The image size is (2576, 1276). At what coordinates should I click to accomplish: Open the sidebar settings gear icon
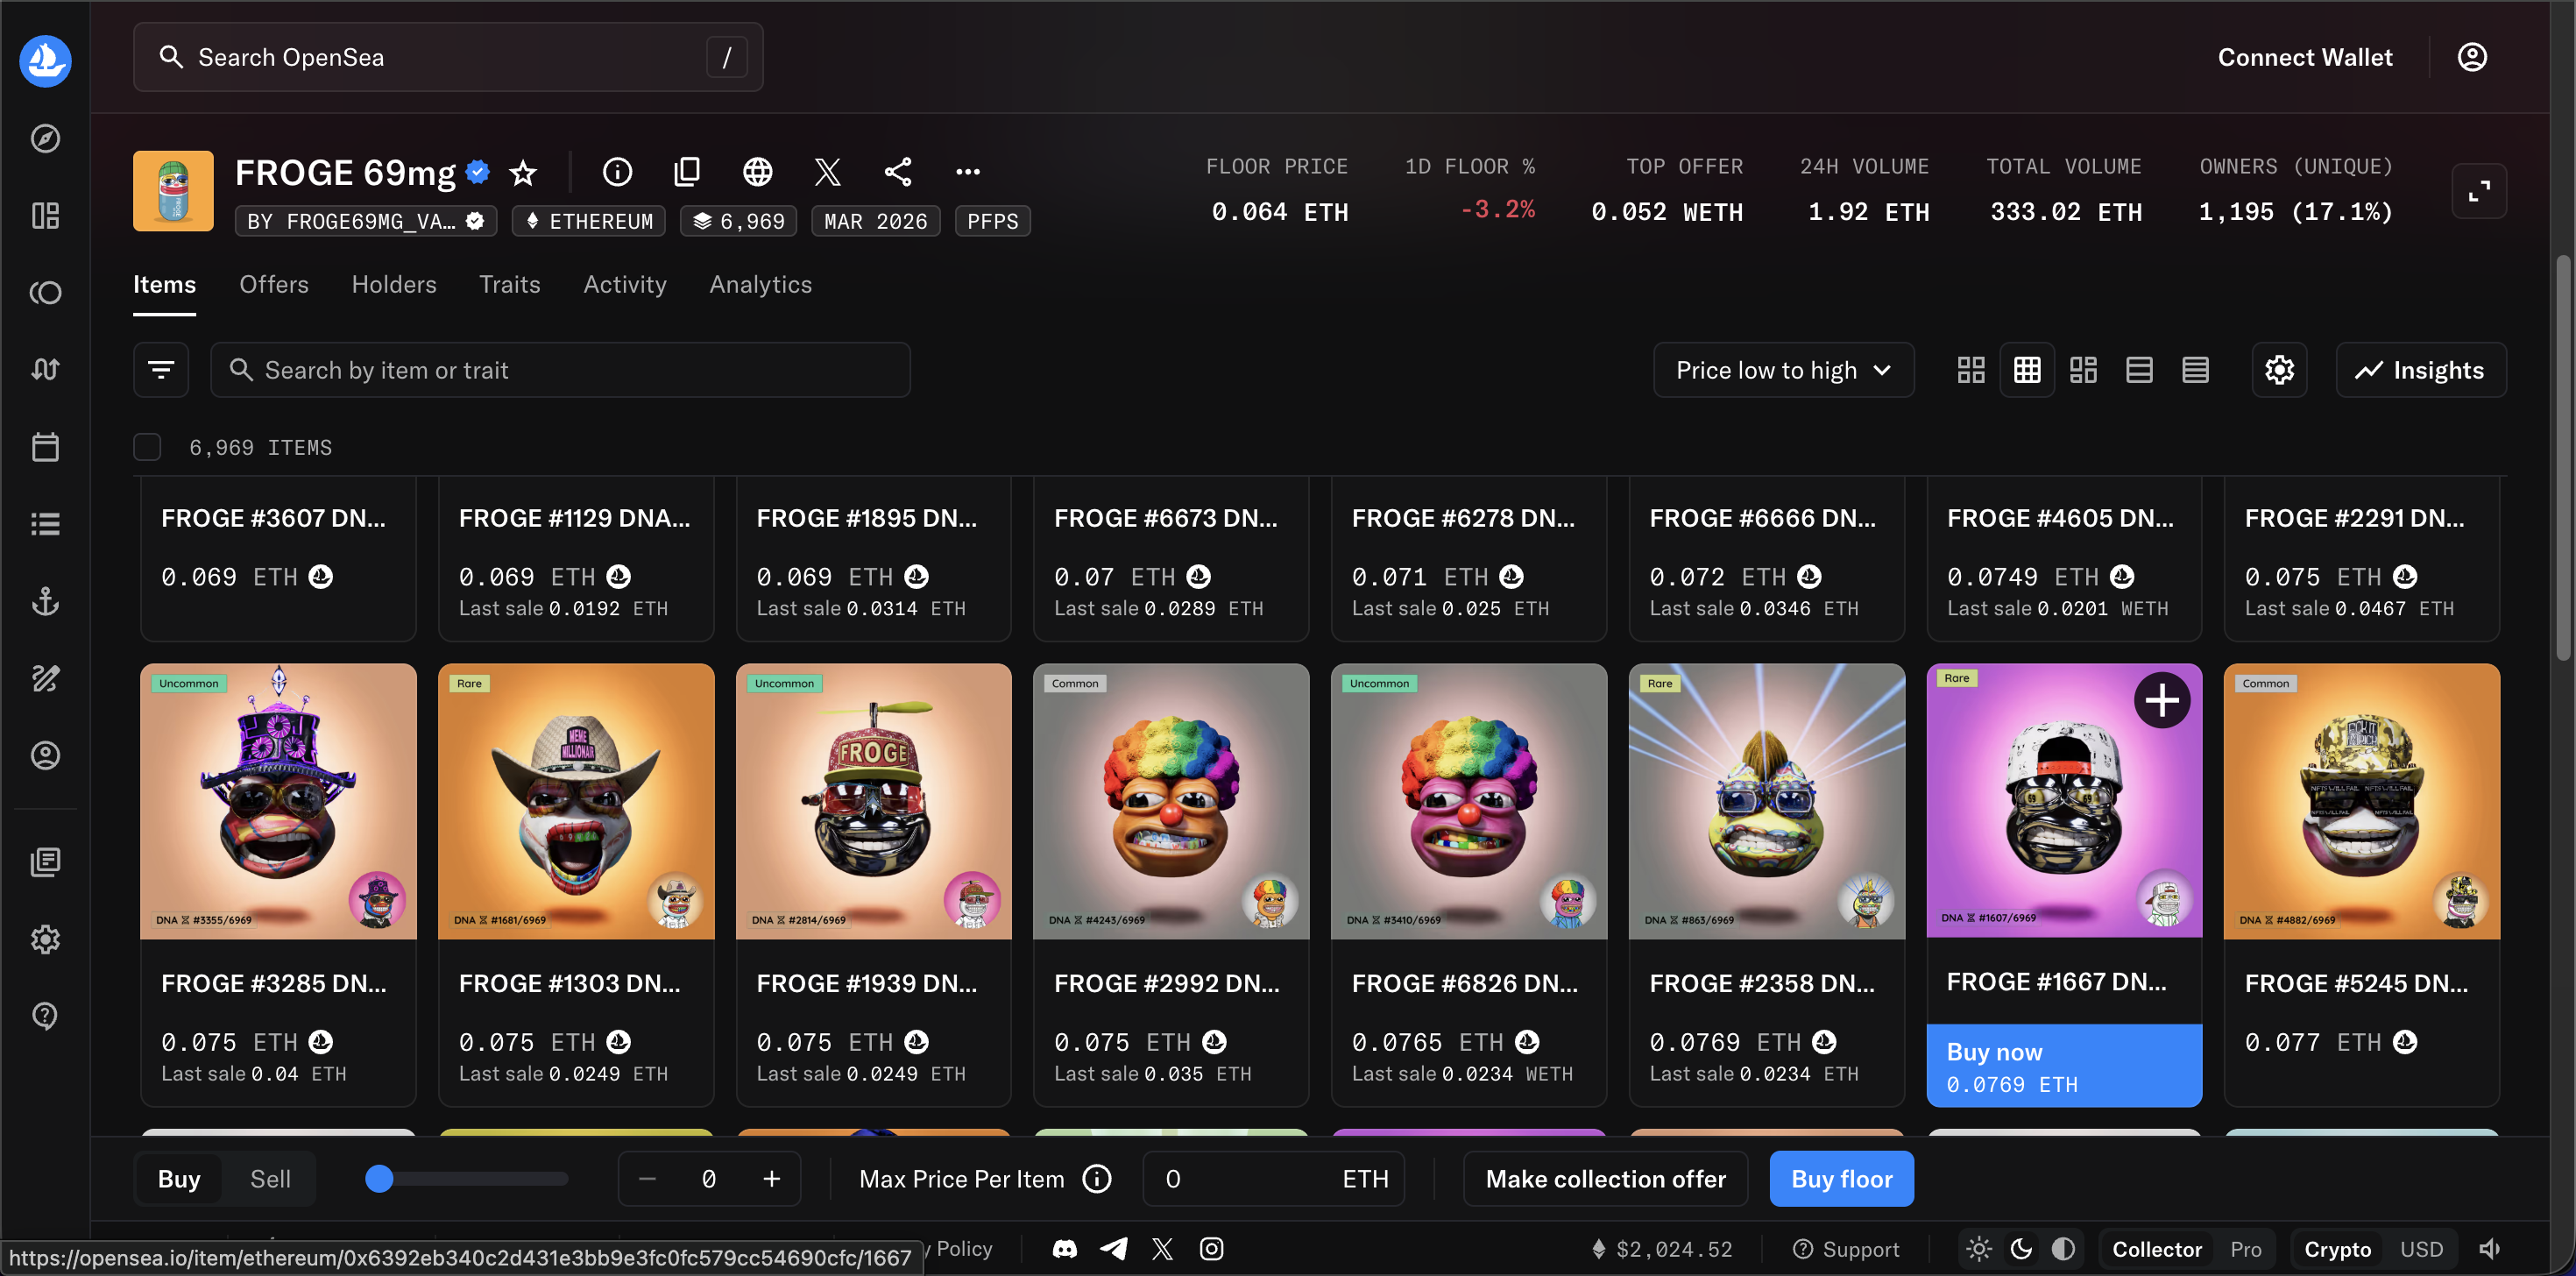tap(45, 939)
